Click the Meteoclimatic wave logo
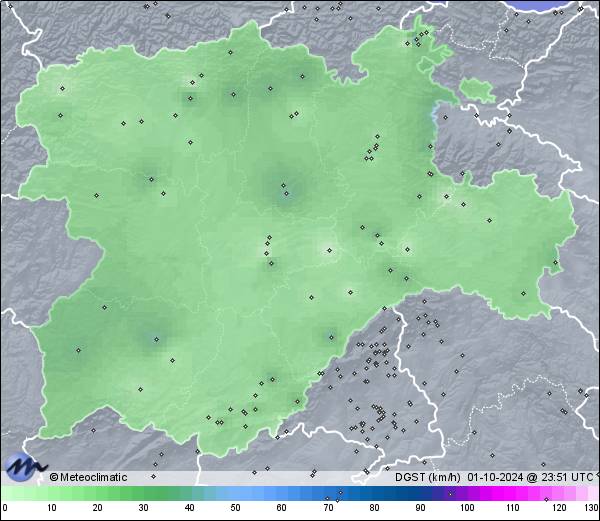600x521 pixels. [x=25, y=467]
